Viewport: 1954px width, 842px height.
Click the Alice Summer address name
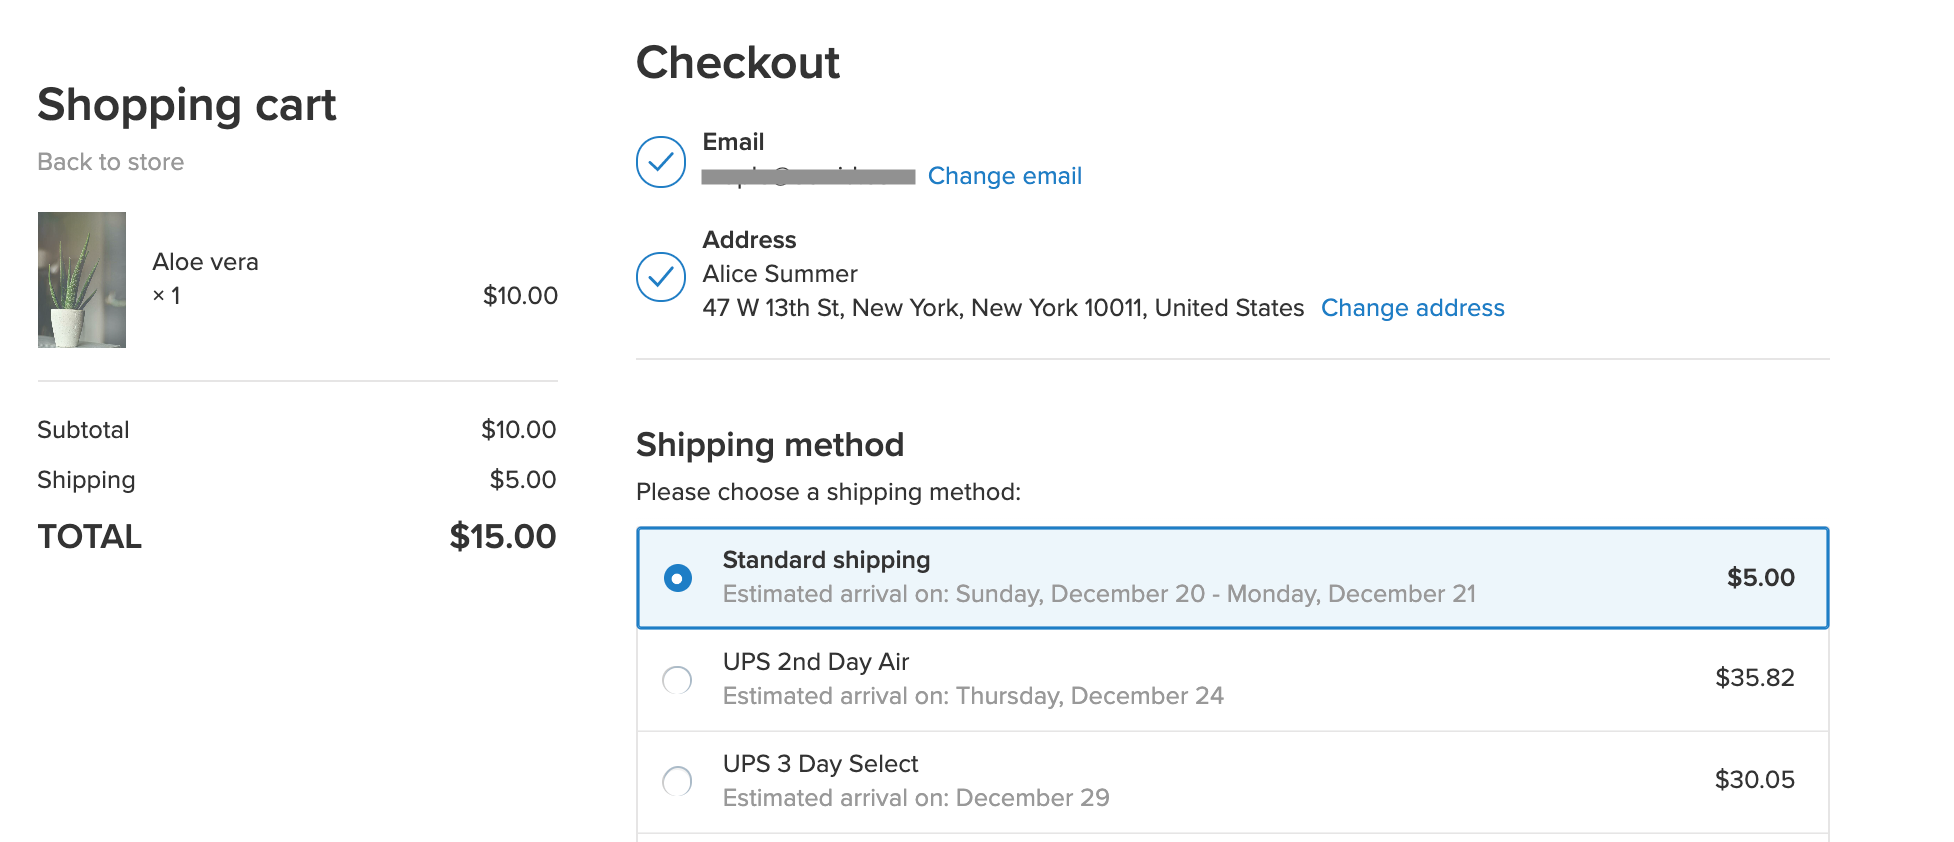point(780,274)
